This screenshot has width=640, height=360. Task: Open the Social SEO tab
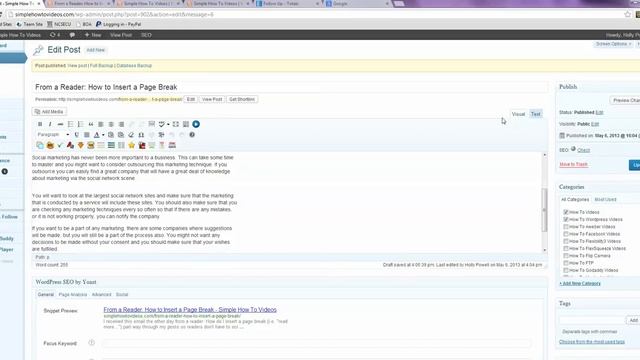pyautogui.click(x=122, y=295)
